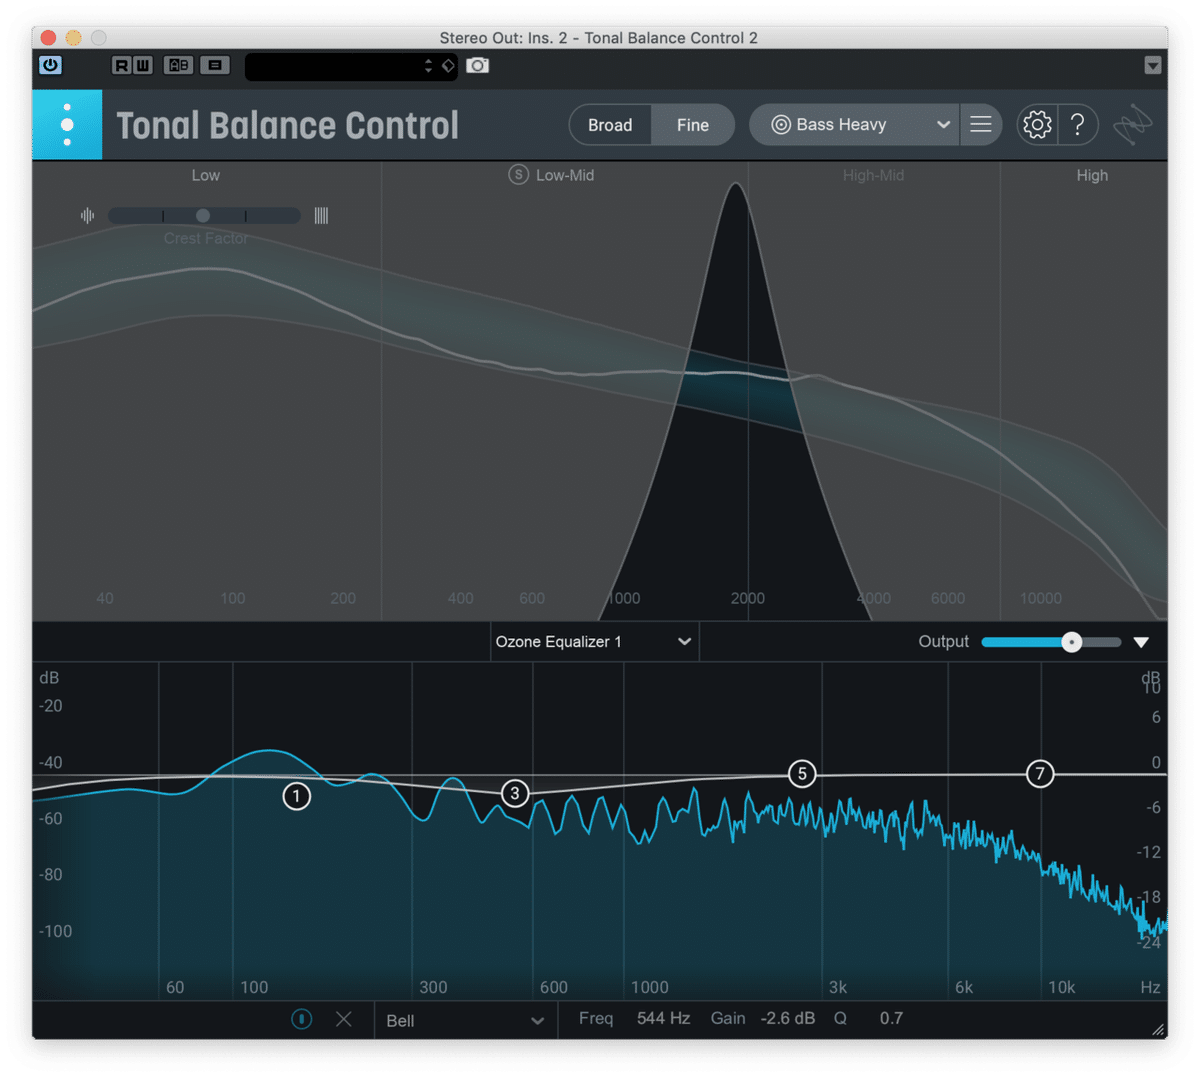Screen dimensions: 1200x1077
Task: Take a snapshot with the camera icon
Action: [x=478, y=66]
